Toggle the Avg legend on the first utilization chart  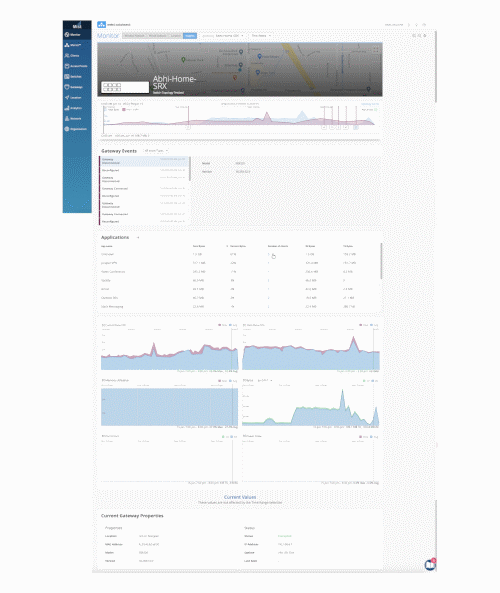tap(233, 325)
